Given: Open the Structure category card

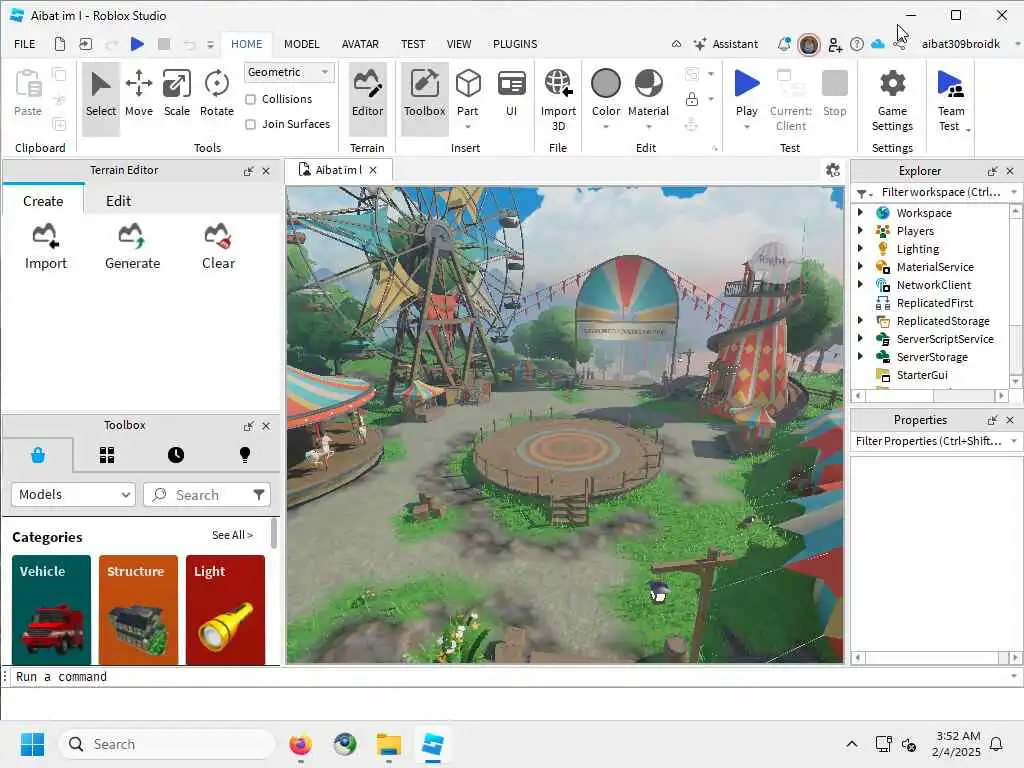Looking at the screenshot, I should point(138,610).
